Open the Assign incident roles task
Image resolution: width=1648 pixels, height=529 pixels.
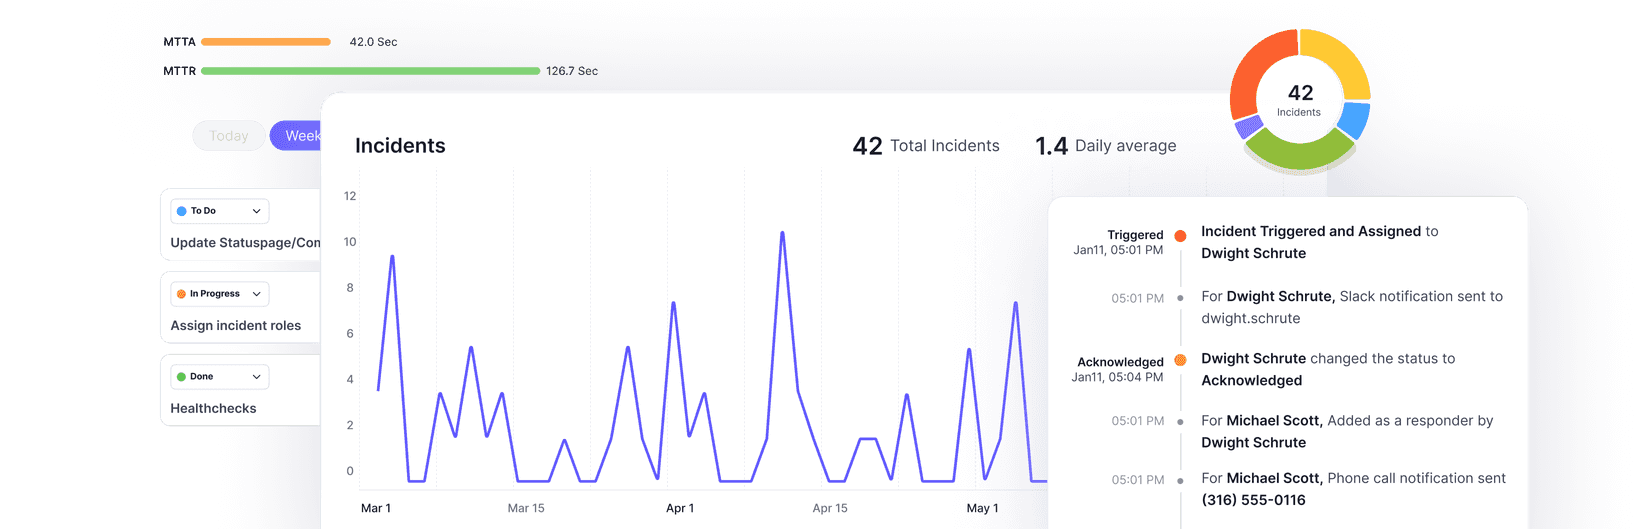[x=235, y=326]
